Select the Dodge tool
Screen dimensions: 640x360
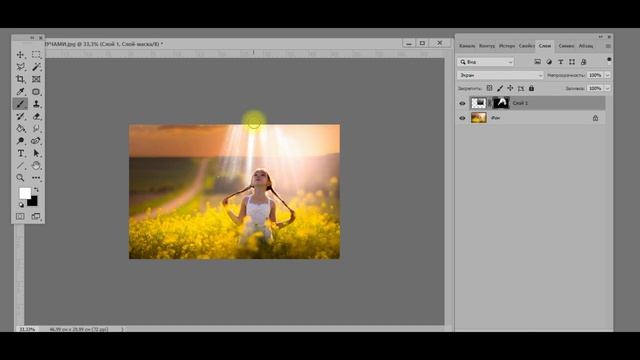(20, 141)
